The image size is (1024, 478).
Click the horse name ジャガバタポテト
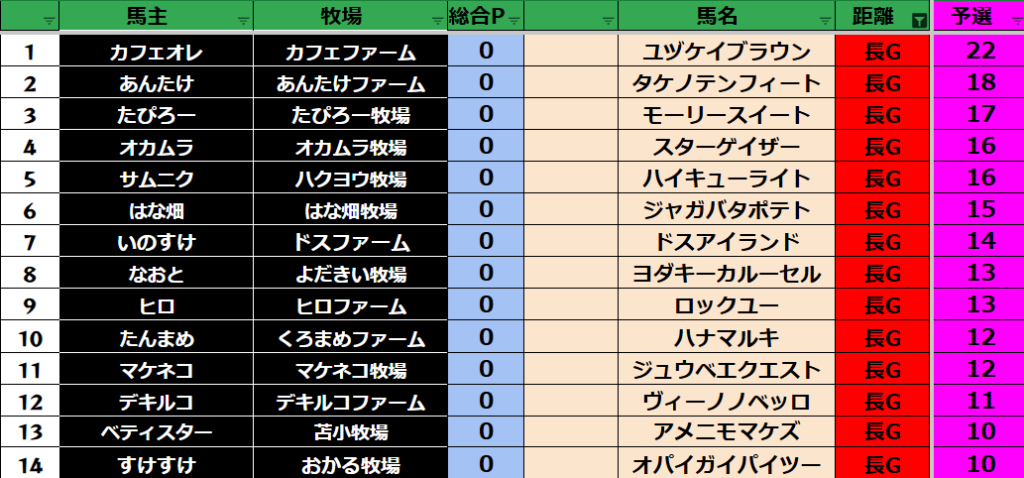(726, 210)
